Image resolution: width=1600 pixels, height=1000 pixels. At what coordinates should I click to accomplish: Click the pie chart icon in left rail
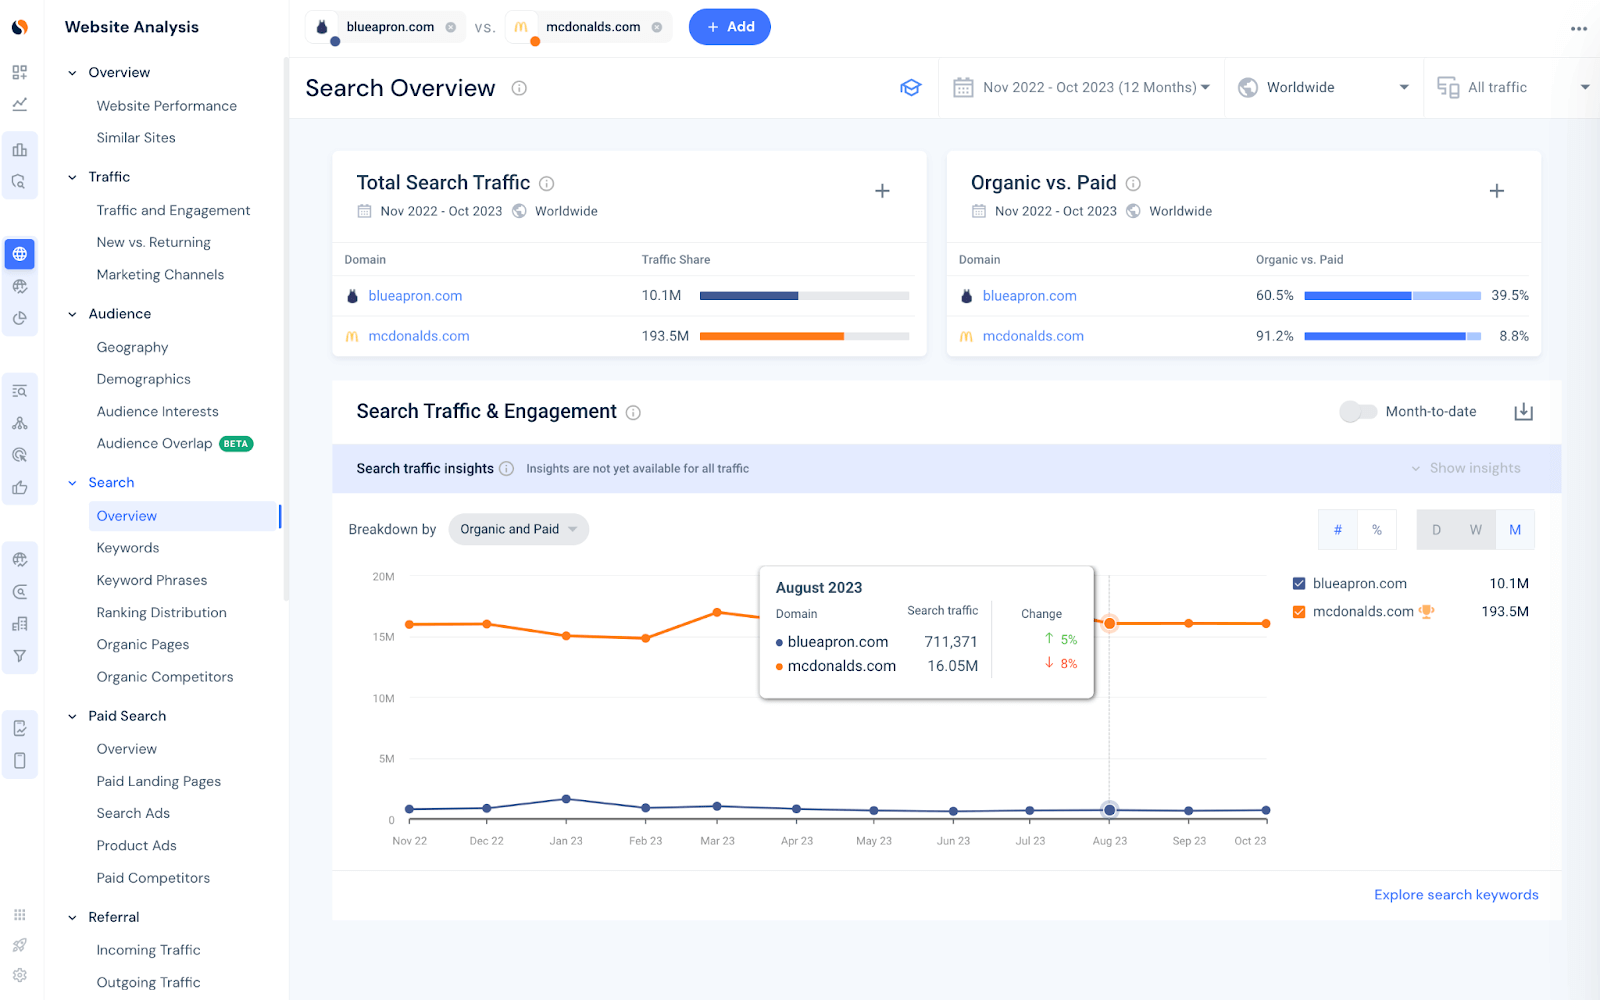coord(20,318)
